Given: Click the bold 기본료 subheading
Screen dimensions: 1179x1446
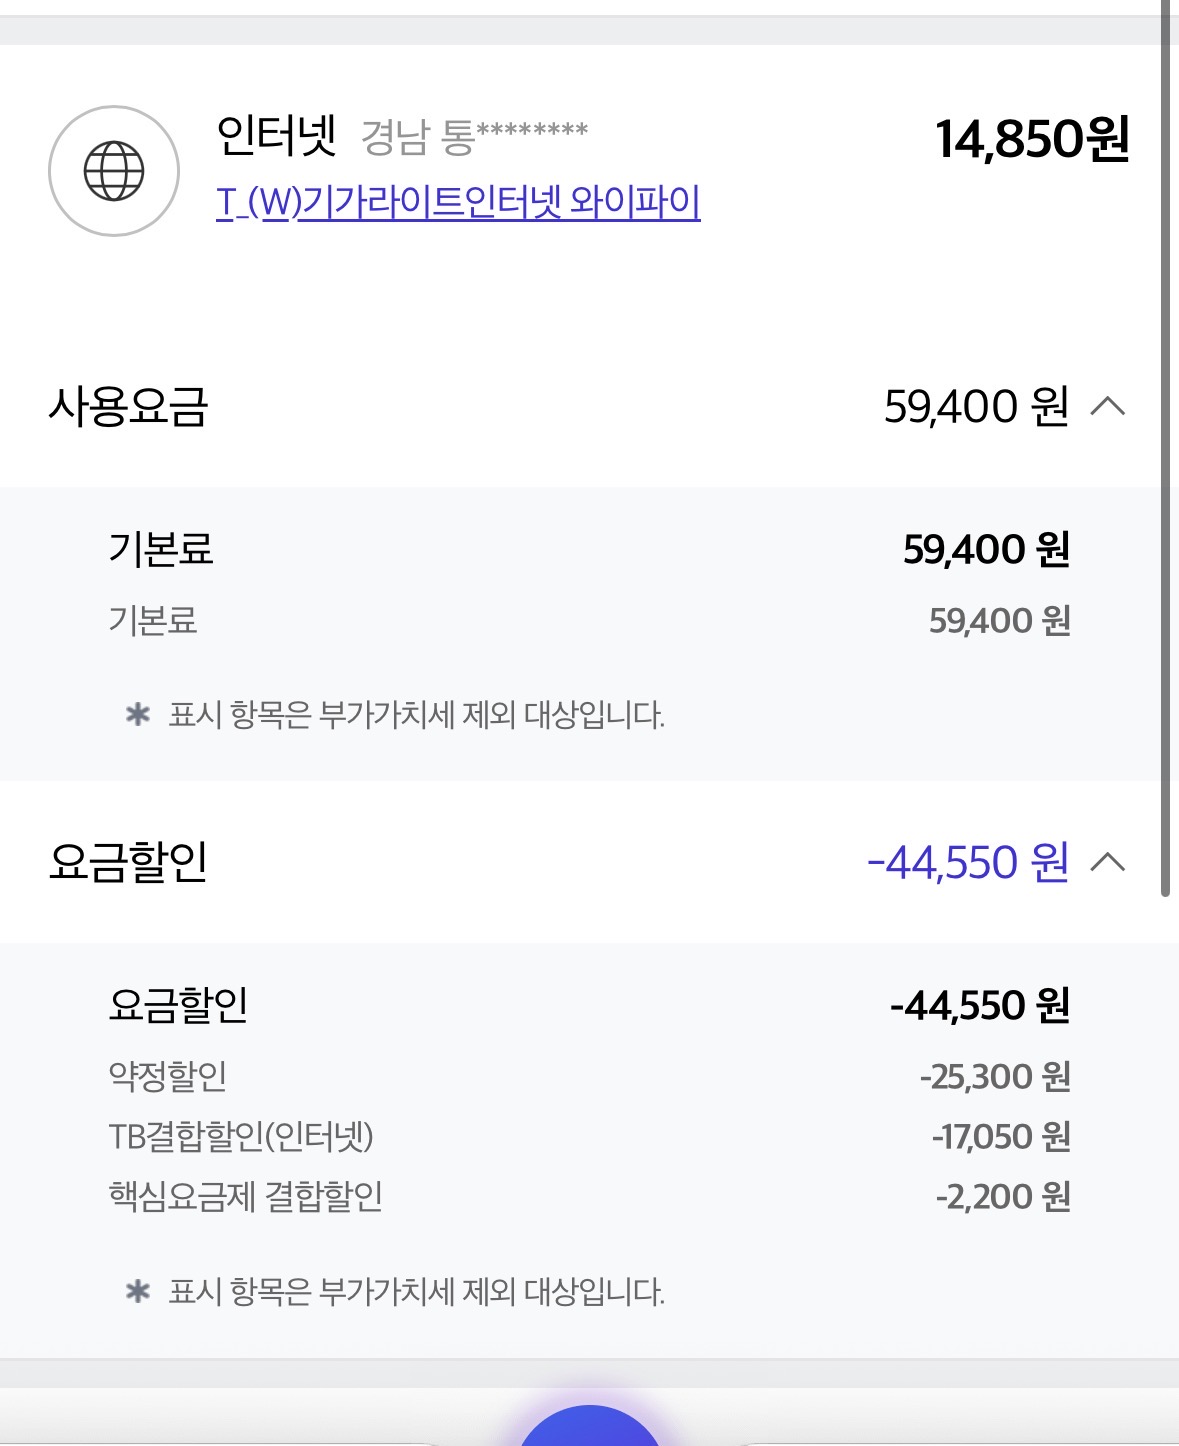Looking at the screenshot, I should [x=161, y=549].
